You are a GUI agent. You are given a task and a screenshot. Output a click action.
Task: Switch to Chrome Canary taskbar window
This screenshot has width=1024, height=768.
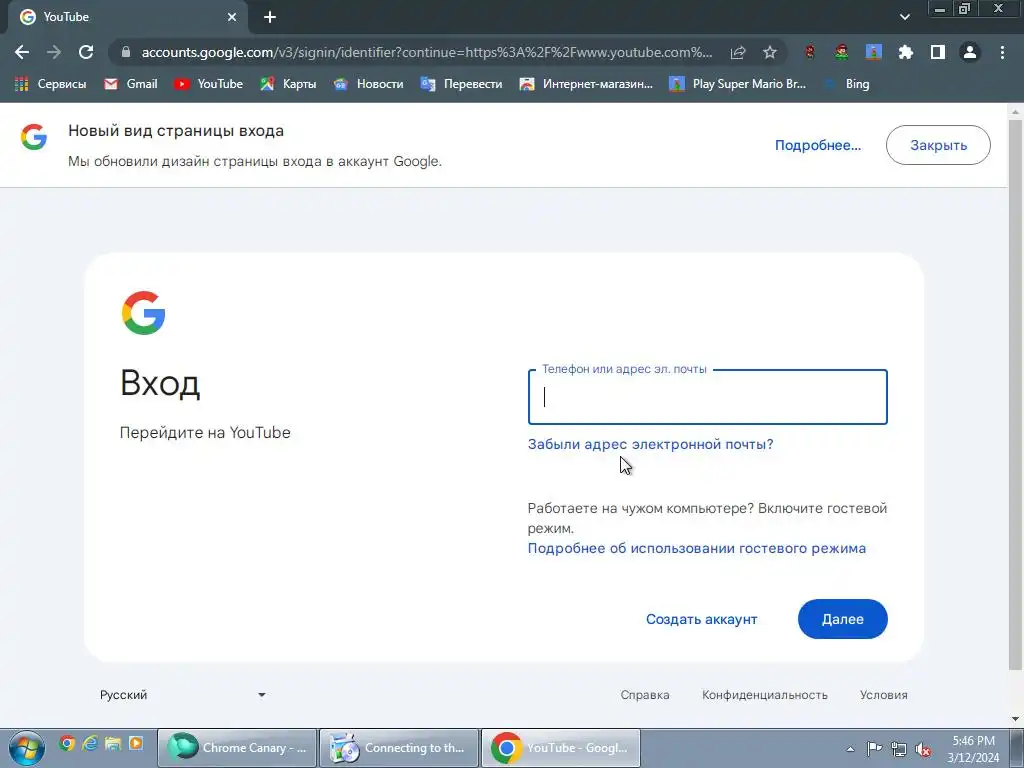coord(237,748)
